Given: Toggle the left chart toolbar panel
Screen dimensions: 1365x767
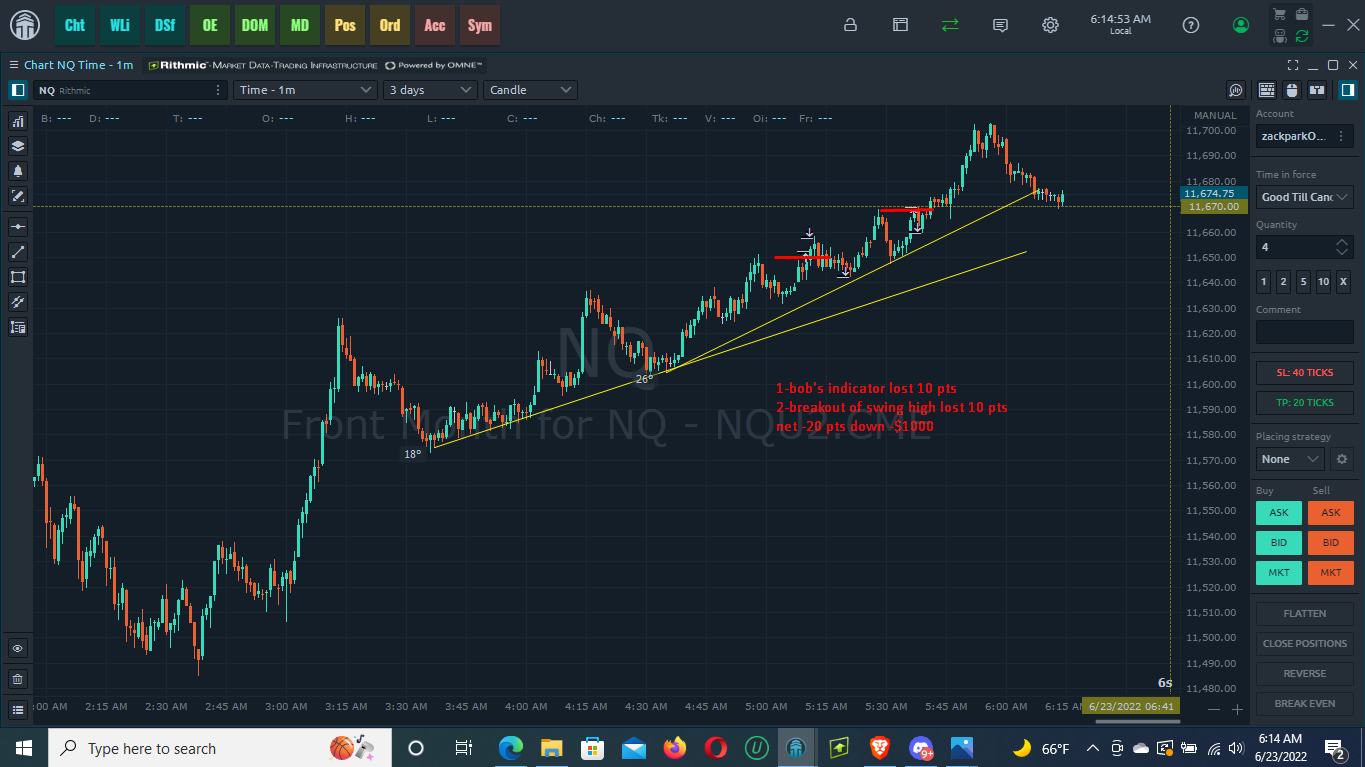Looking at the screenshot, I should pyautogui.click(x=17, y=90).
